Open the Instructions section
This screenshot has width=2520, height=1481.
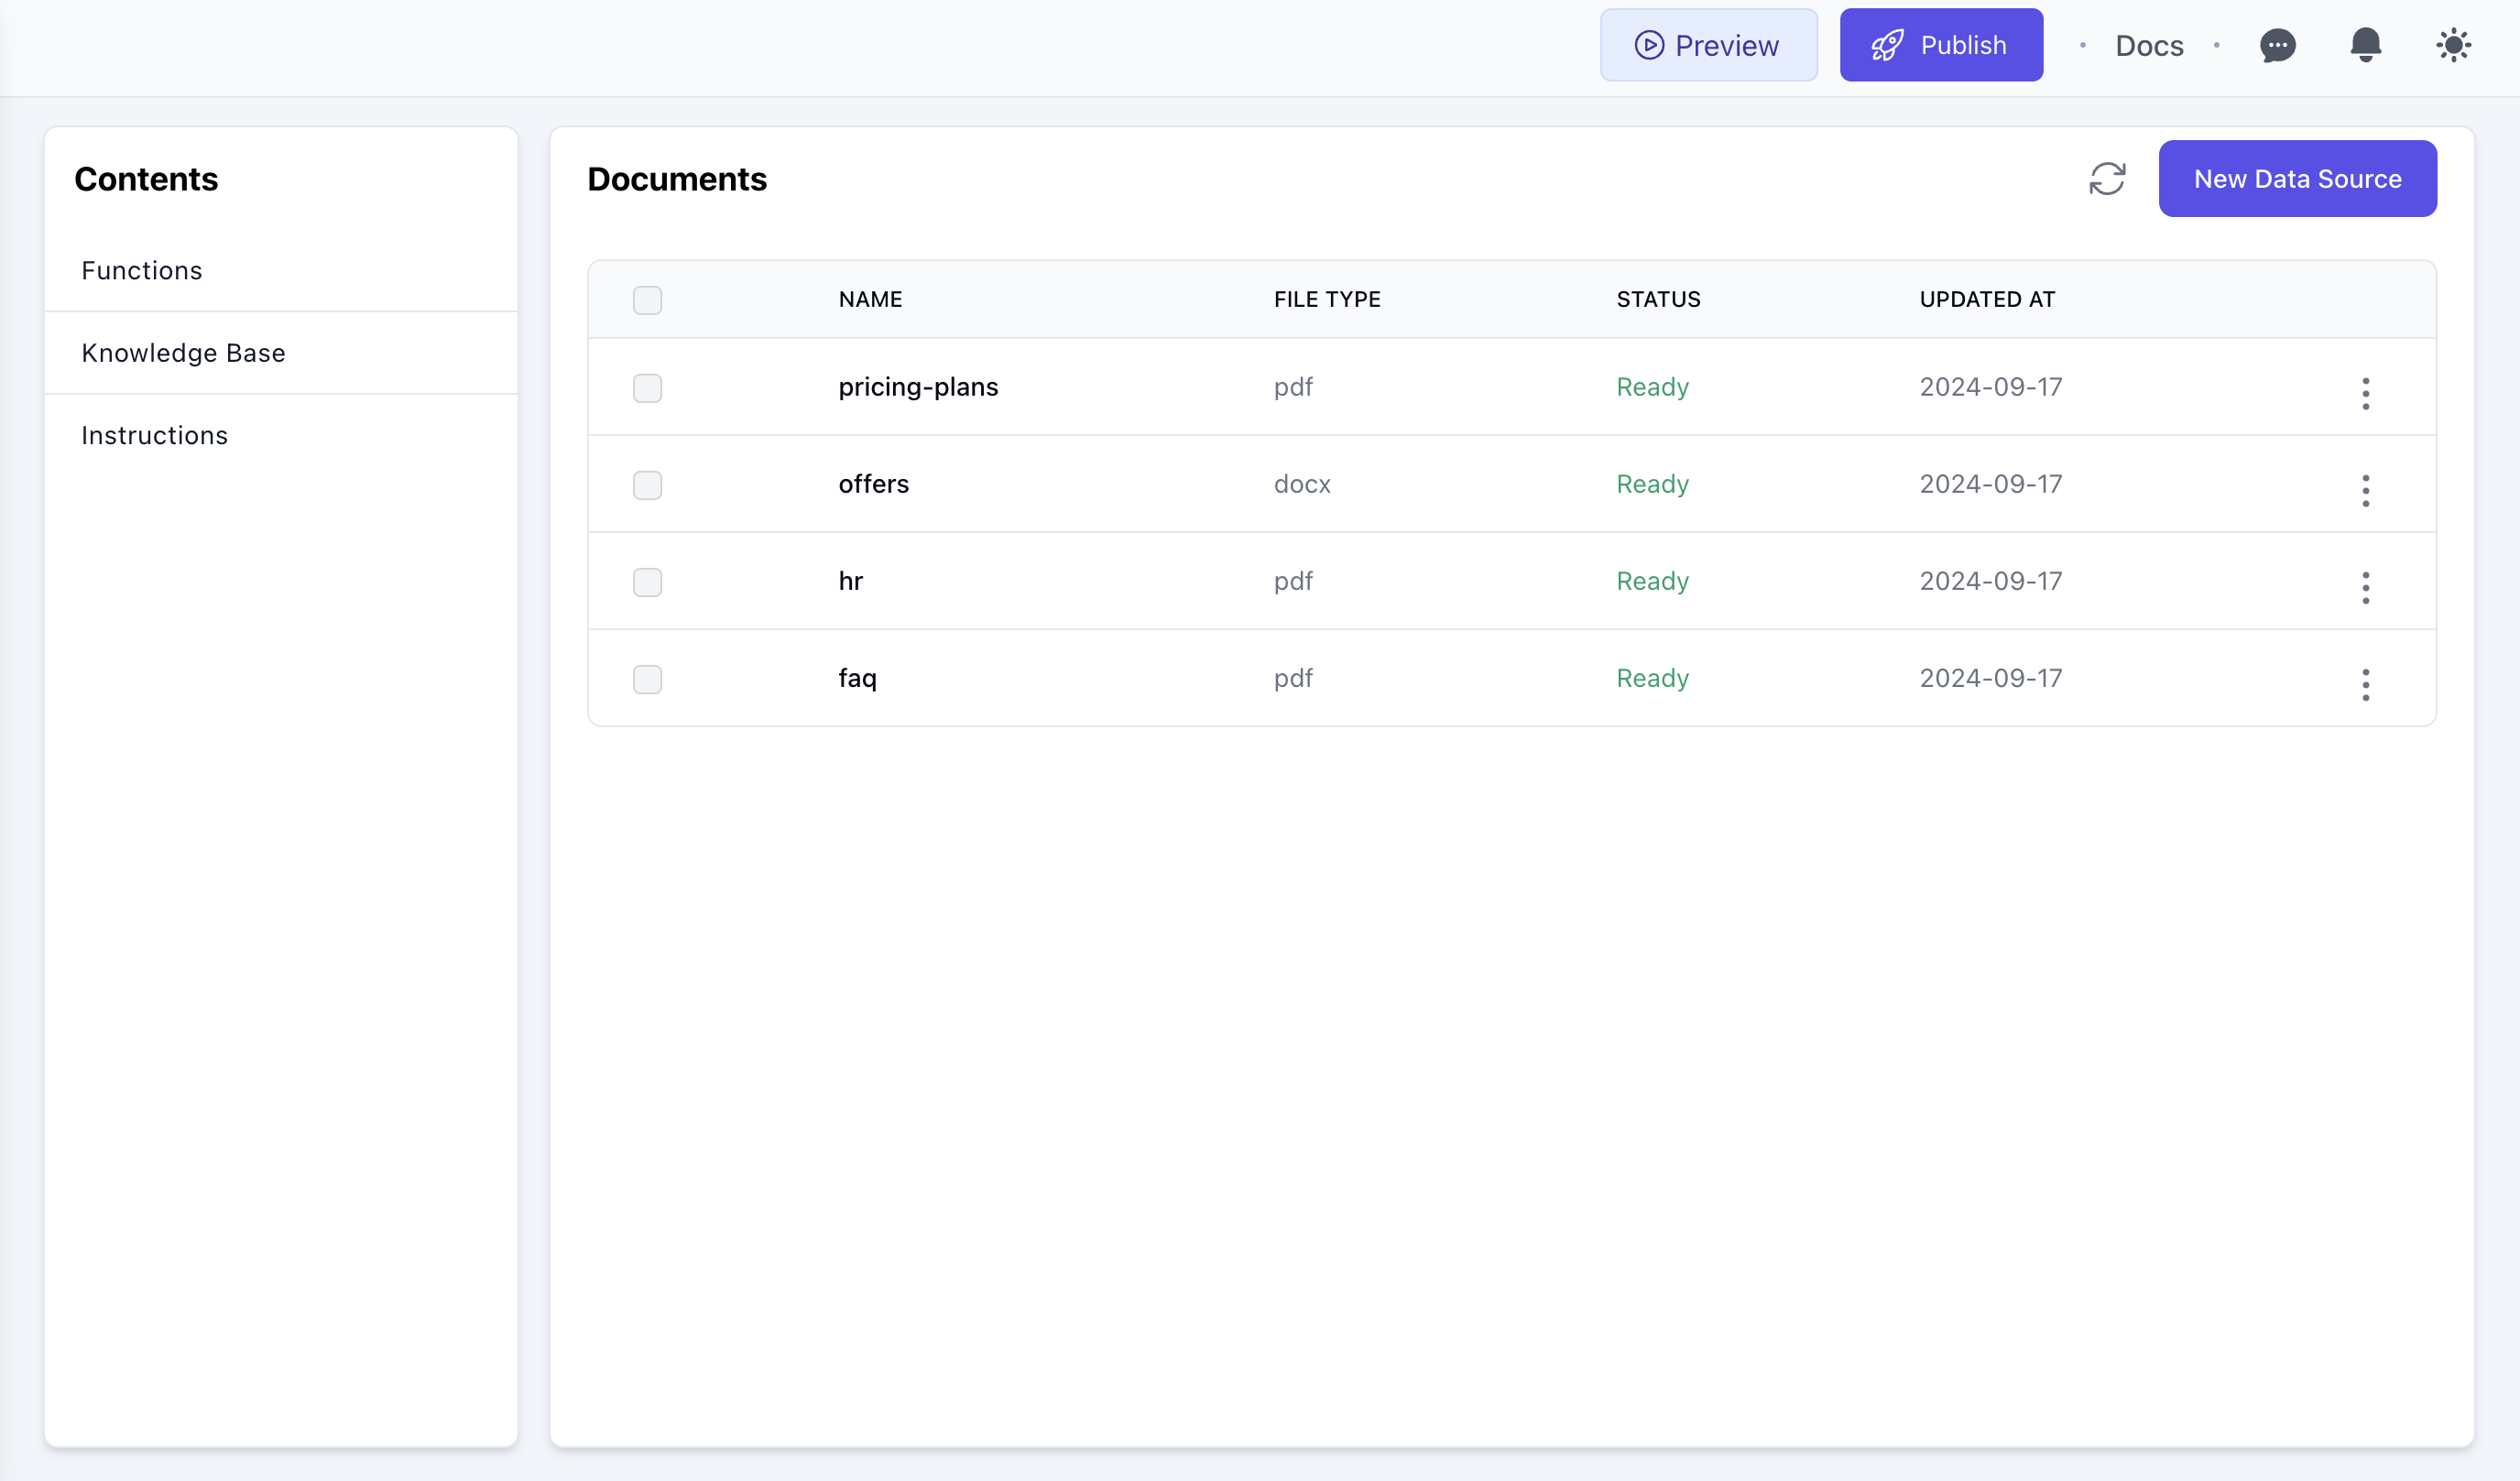coord(154,435)
